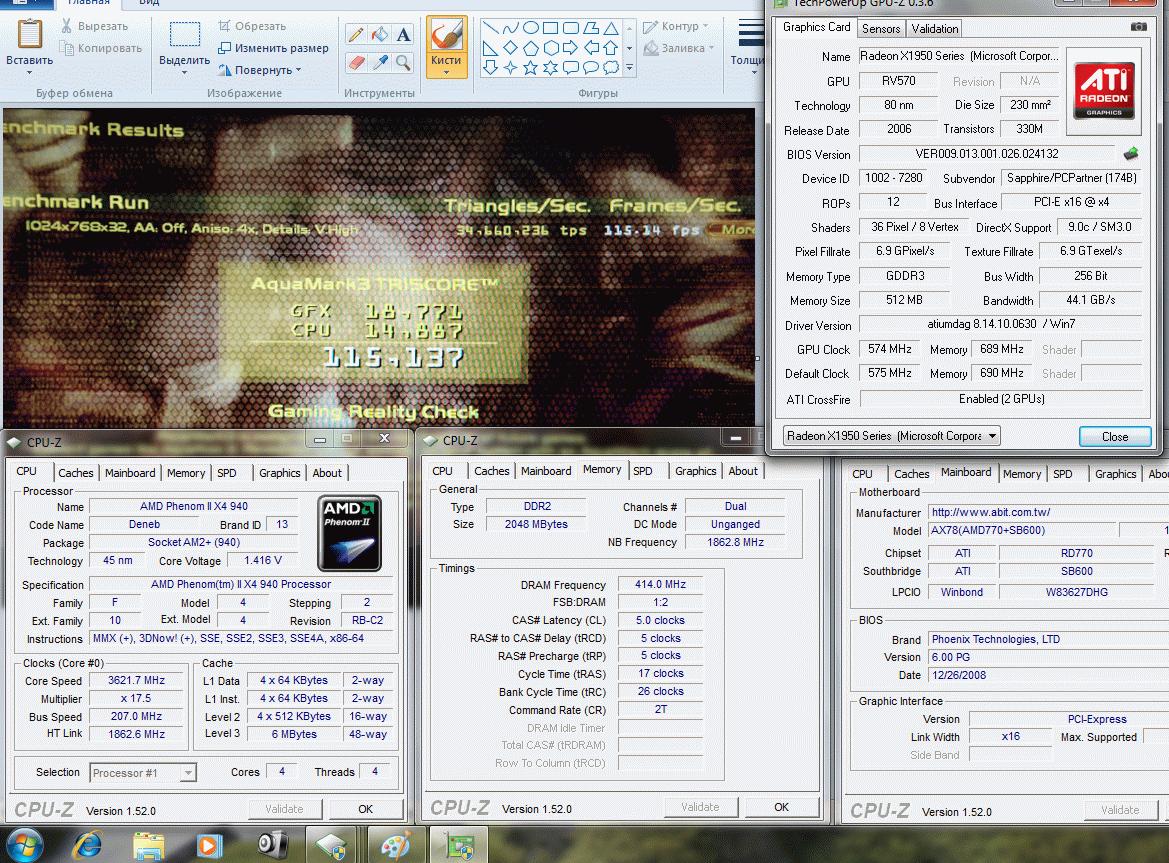Click the Кисти brushes icon
The image size is (1169, 863).
pos(447,34)
